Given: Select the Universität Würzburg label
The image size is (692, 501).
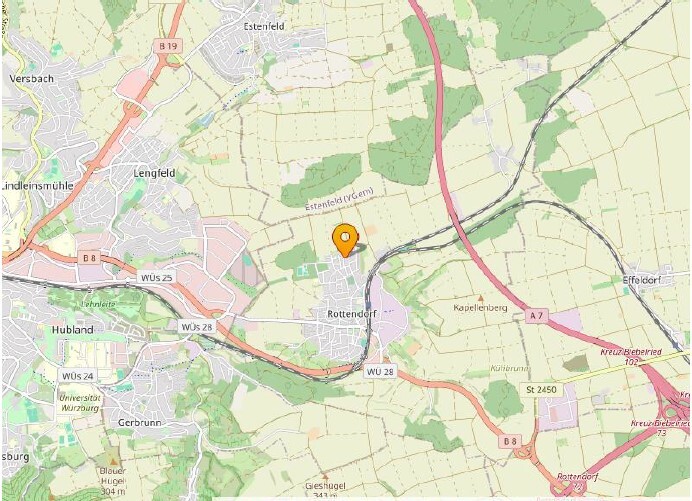Looking at the screenshot, I should tap(80, 403).
